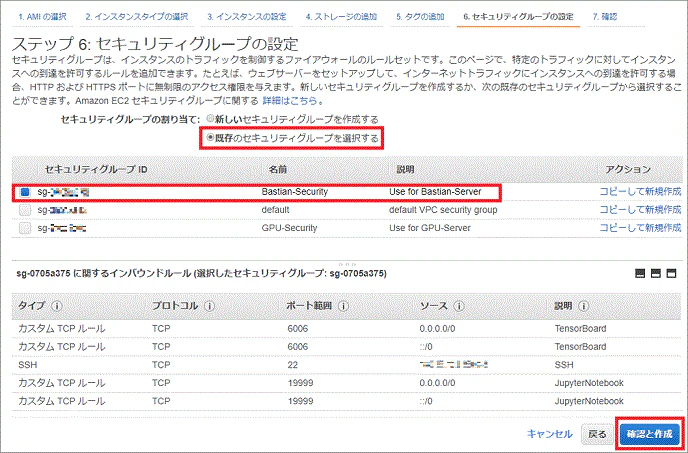688x453 pixels.
Task: Click the JupyterNotebook description for 0.0.0.0/0
Action: (589, 383)
